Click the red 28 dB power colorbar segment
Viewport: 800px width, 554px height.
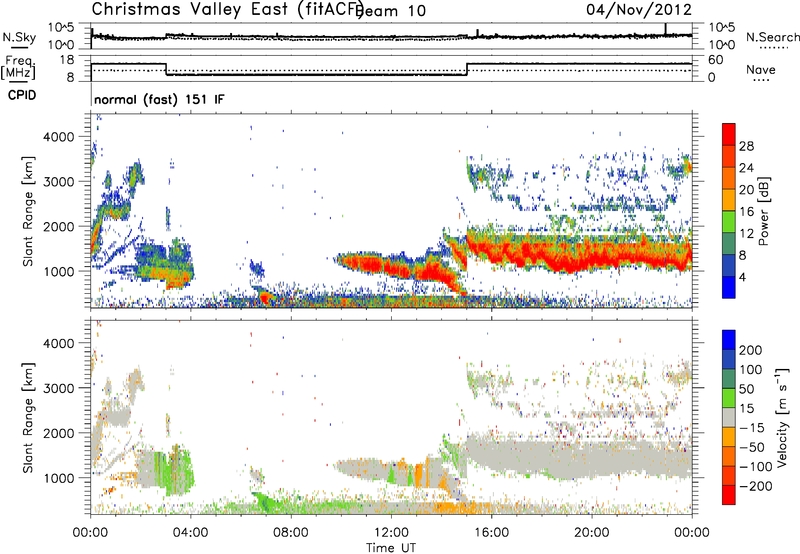[729, 134]
